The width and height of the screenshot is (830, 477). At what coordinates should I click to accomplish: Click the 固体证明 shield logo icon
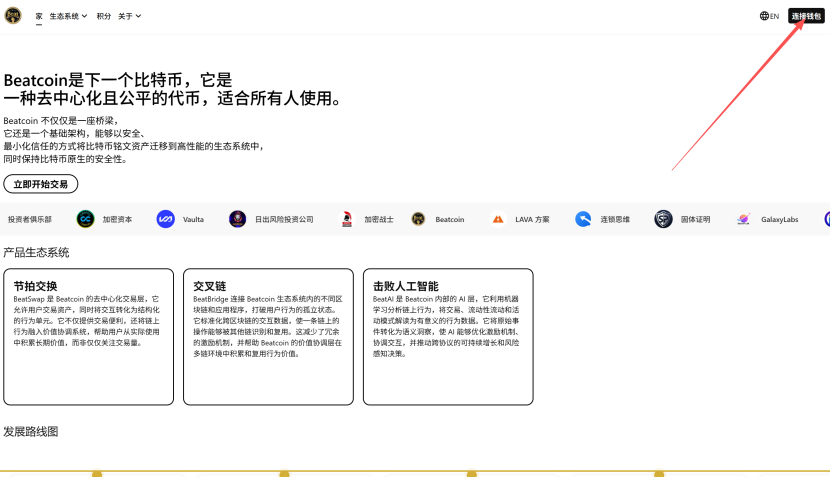tap(663, 219)
